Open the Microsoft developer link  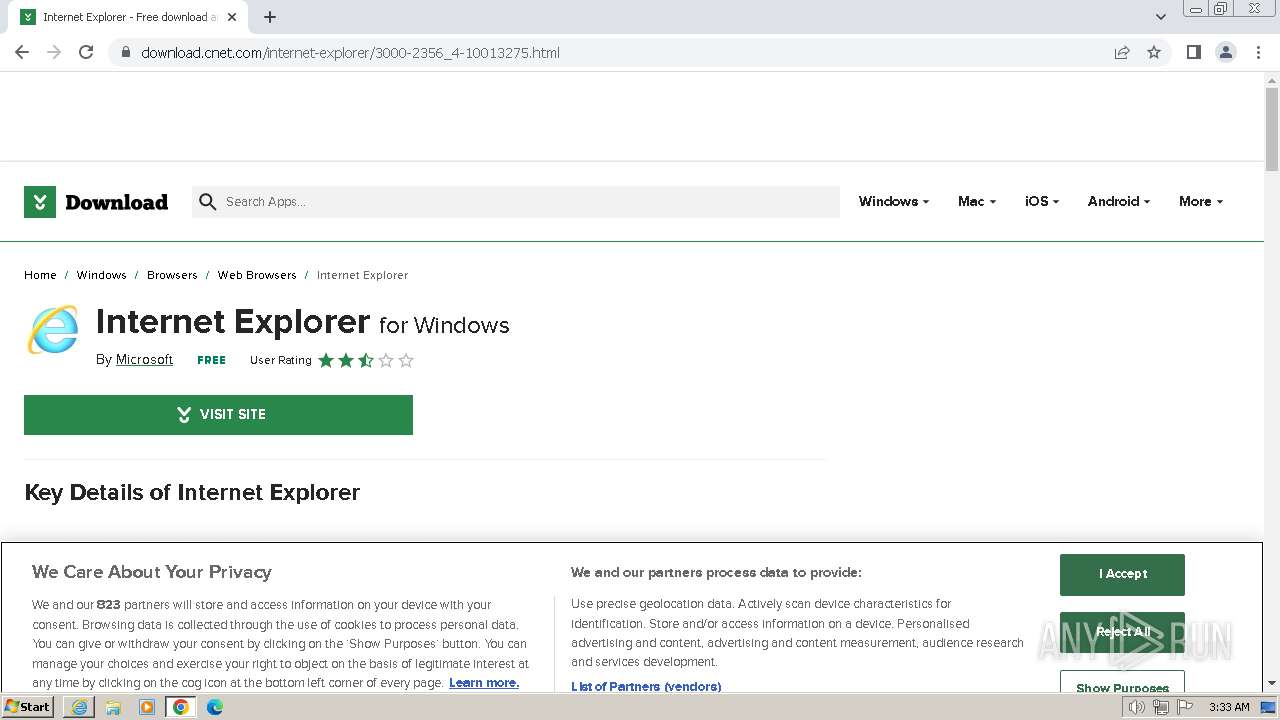click(144, 360)
